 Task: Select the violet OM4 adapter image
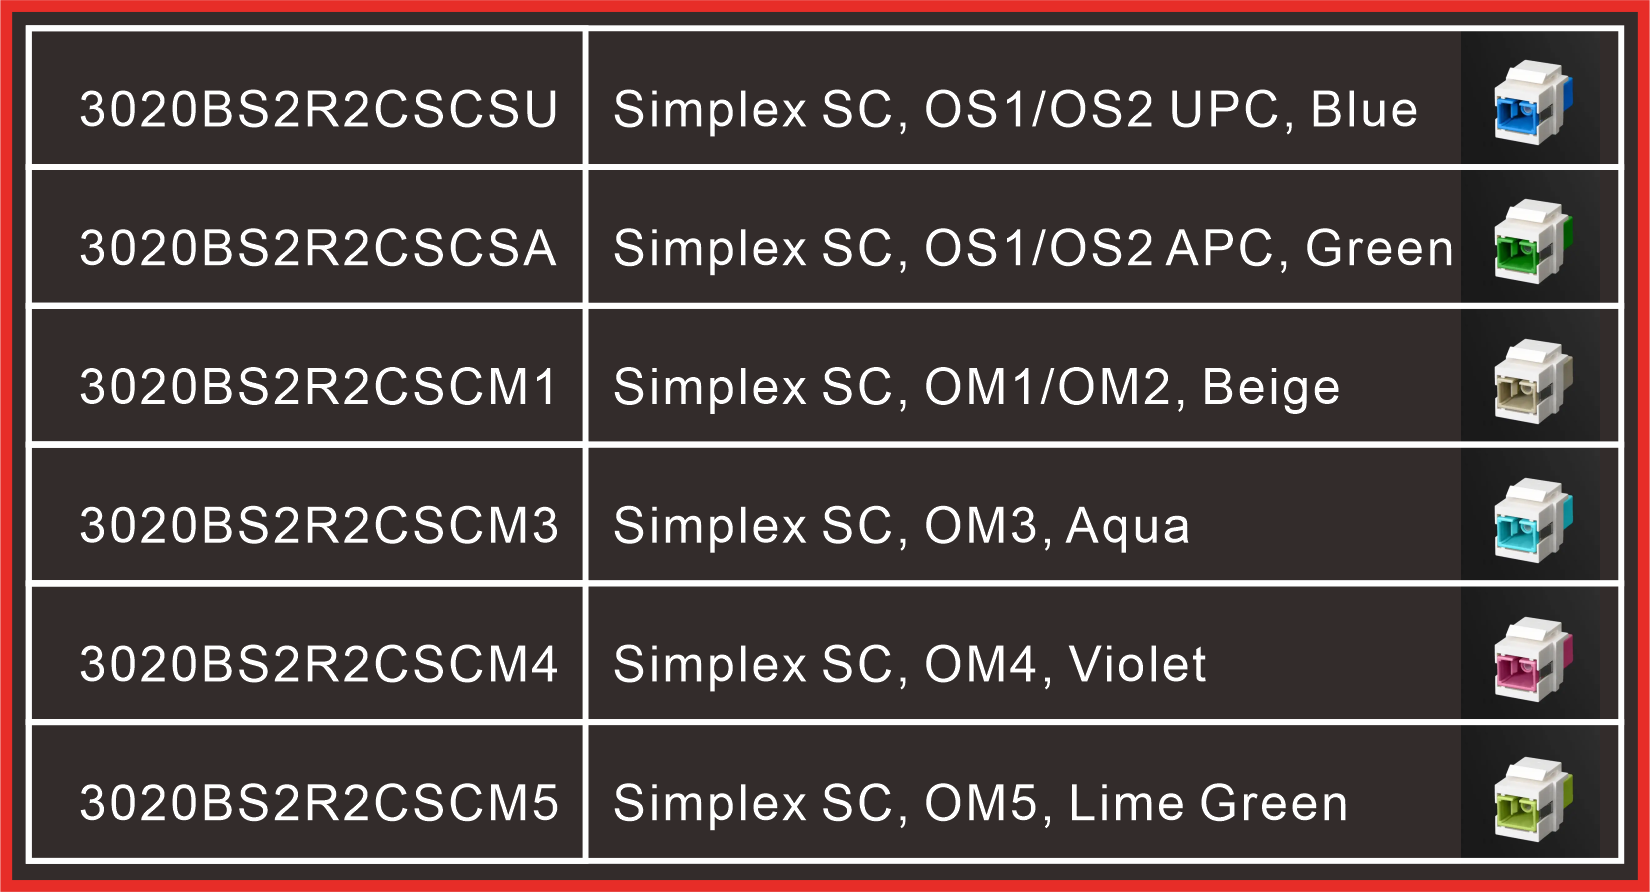1532,658
